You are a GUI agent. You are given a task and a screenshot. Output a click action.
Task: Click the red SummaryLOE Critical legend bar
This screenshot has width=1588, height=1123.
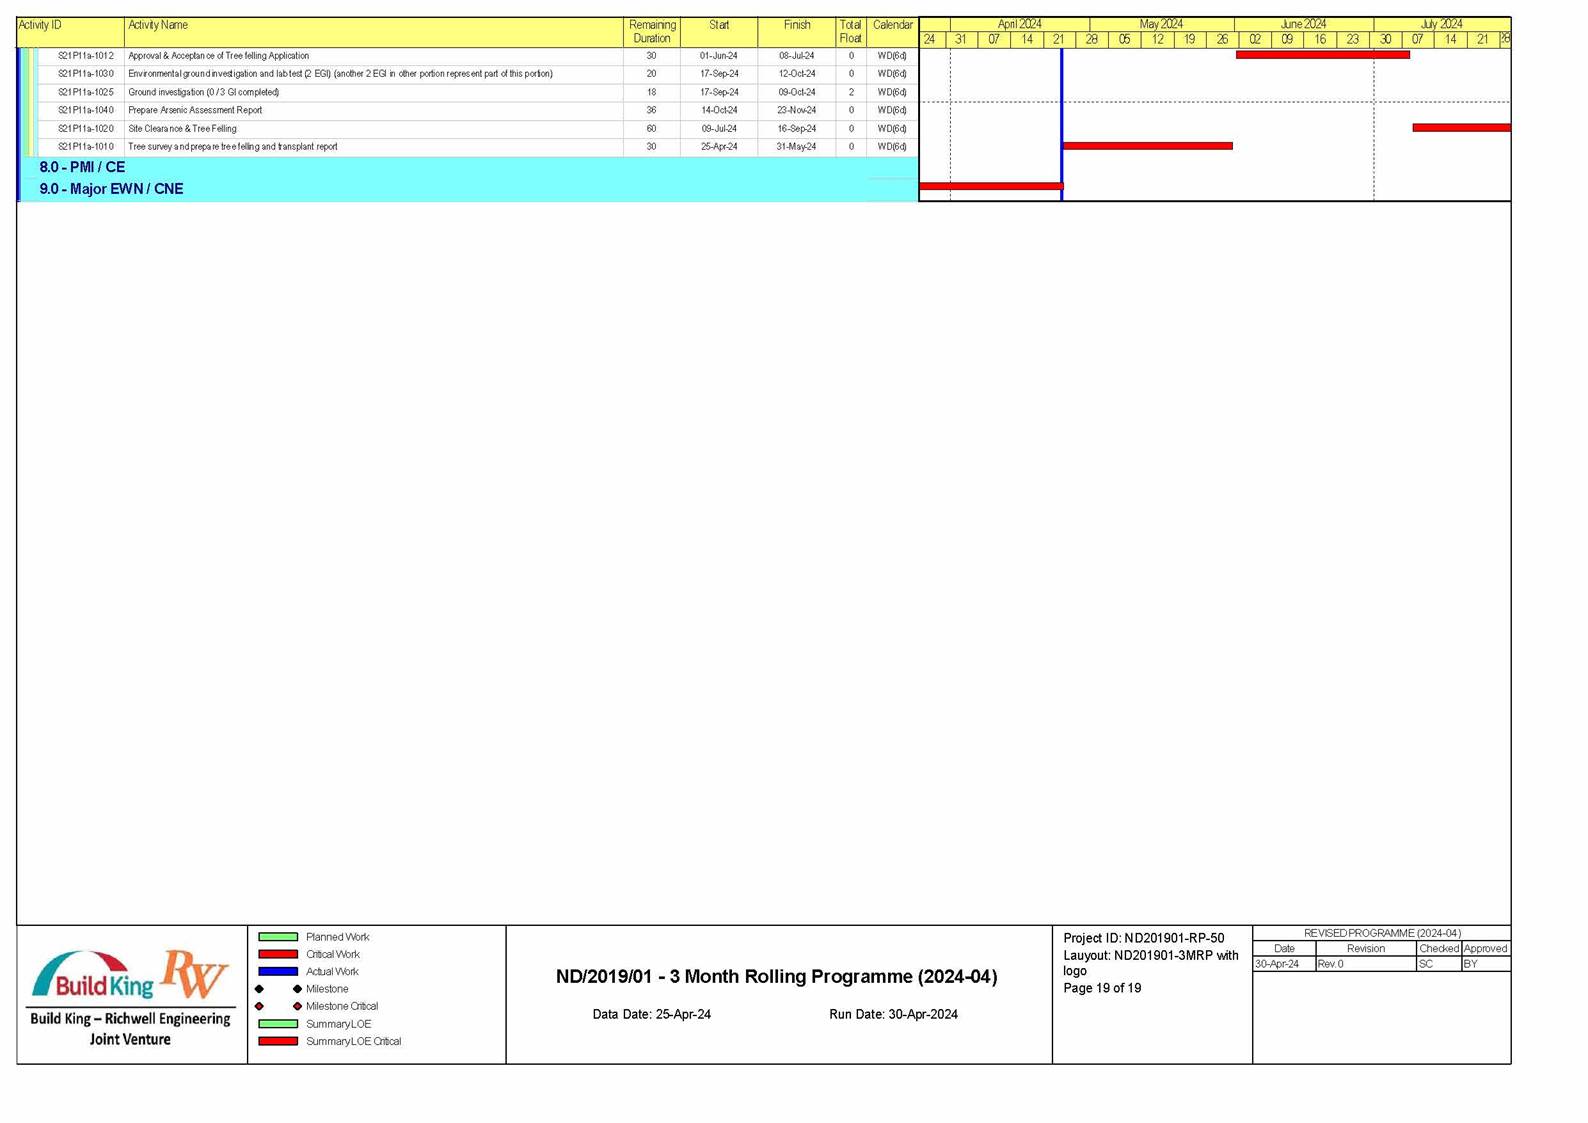pyautogui.click(x=278, y=1041)
